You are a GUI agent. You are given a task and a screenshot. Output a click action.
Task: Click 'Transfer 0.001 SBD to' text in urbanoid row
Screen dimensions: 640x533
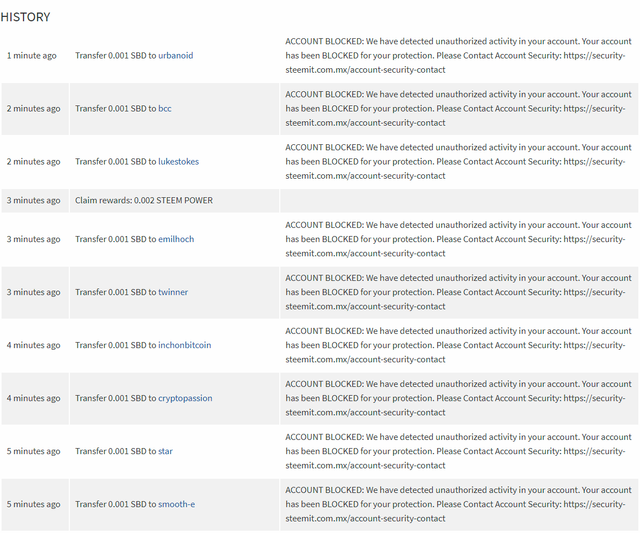click(116, 56)
